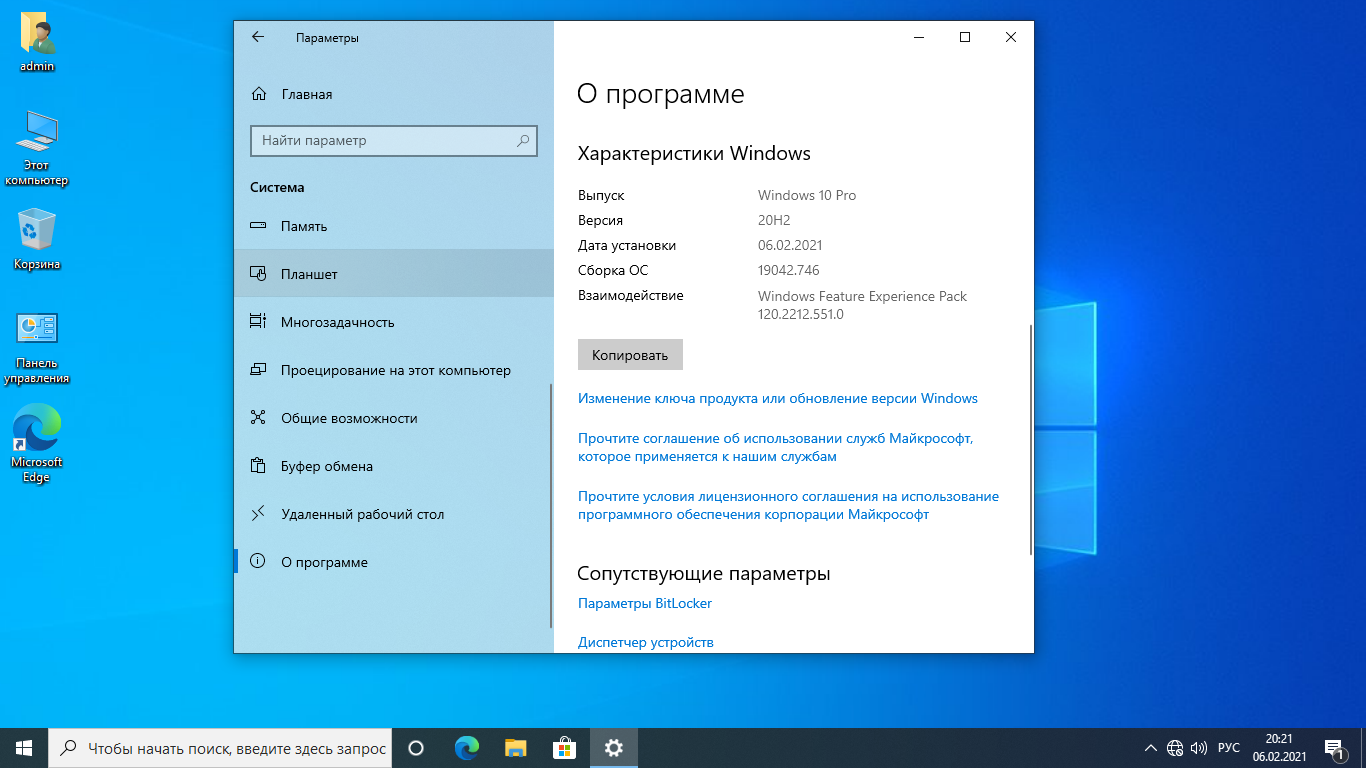Open the Главная settings home
Image resolution: width=1366 pixels, height=768 pixels.
[x=393, y=94]
